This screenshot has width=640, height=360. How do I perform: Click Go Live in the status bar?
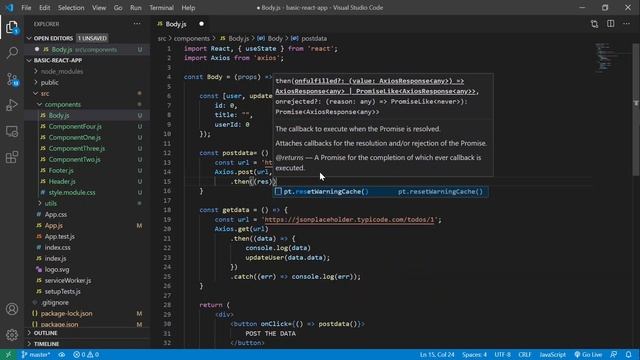(588, 354)
